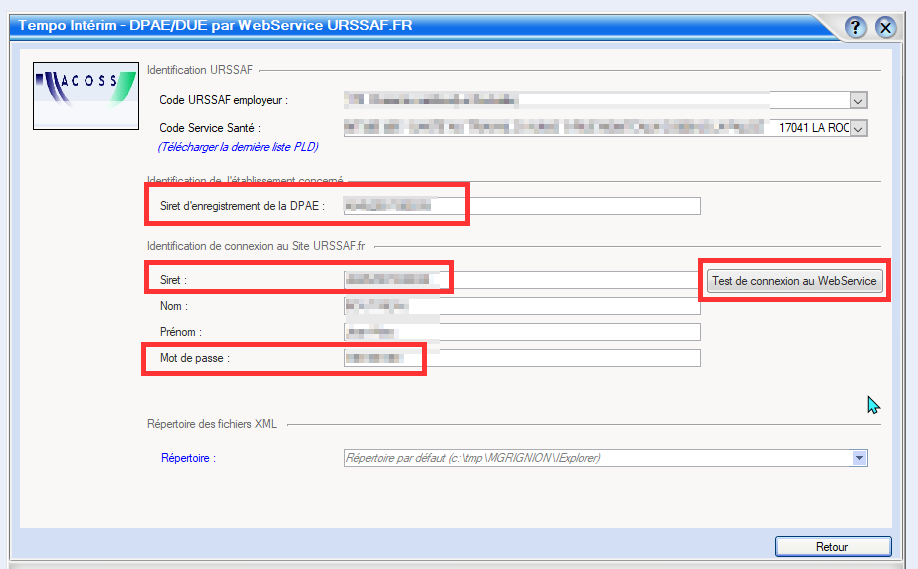This screenshot has width=918, height=569.
Task: Click the Siret d'enregistrement de la DPAE field
Action: 522,205
